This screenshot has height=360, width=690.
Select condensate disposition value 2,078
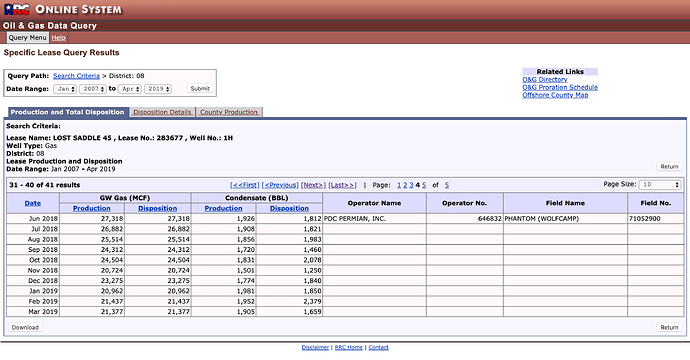(x=290, y=260)
